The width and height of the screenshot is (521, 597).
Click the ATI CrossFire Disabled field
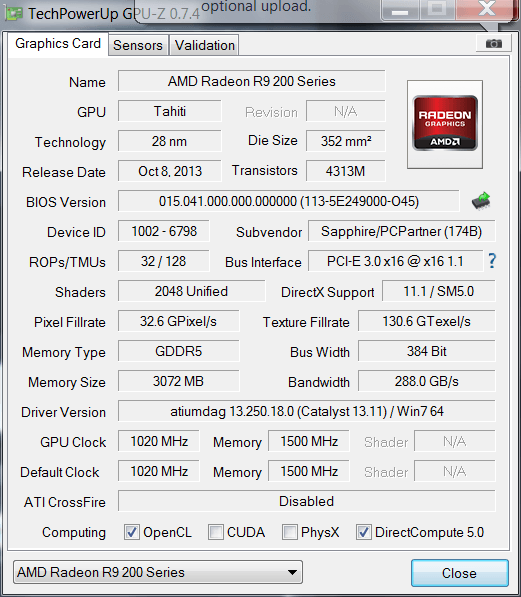307,501
